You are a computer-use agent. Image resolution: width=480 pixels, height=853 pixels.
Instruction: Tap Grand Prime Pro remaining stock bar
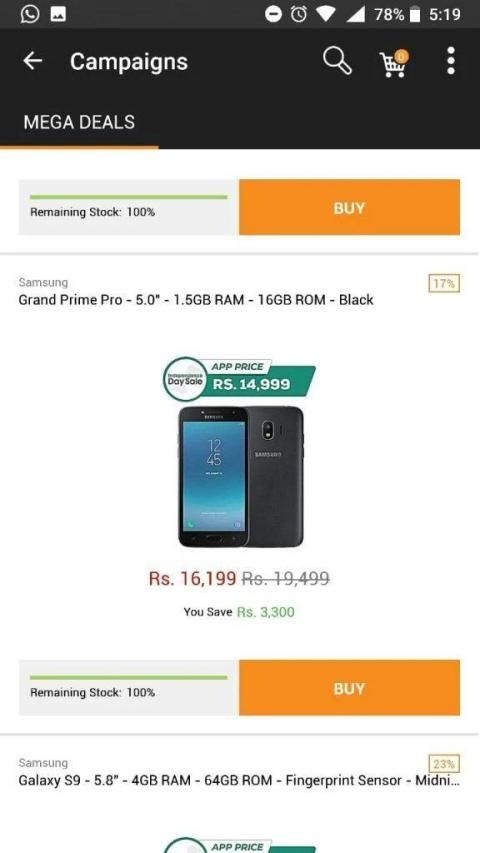coord(128,688)
